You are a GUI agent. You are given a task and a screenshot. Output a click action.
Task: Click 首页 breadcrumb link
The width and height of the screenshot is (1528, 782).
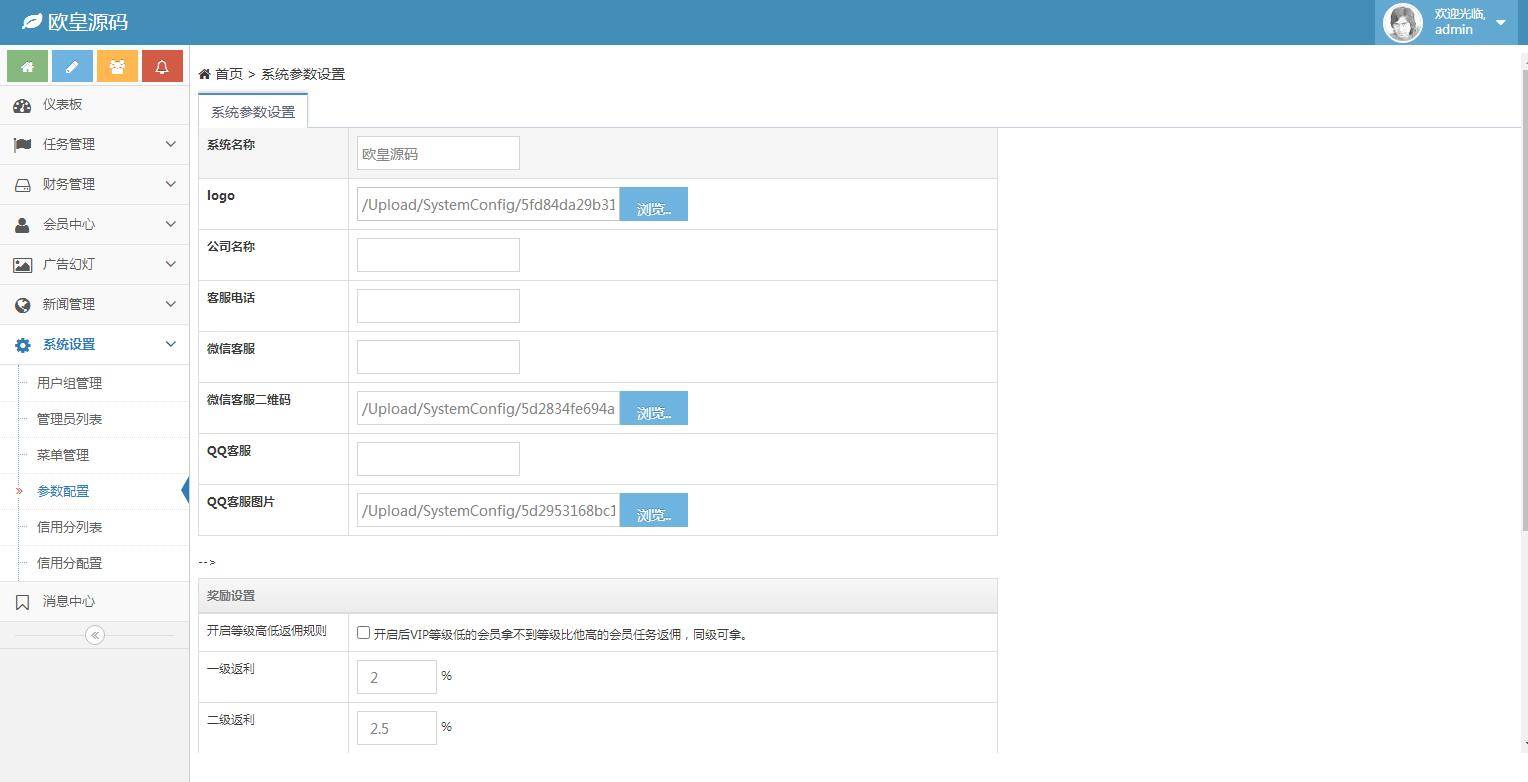(228, 74)
